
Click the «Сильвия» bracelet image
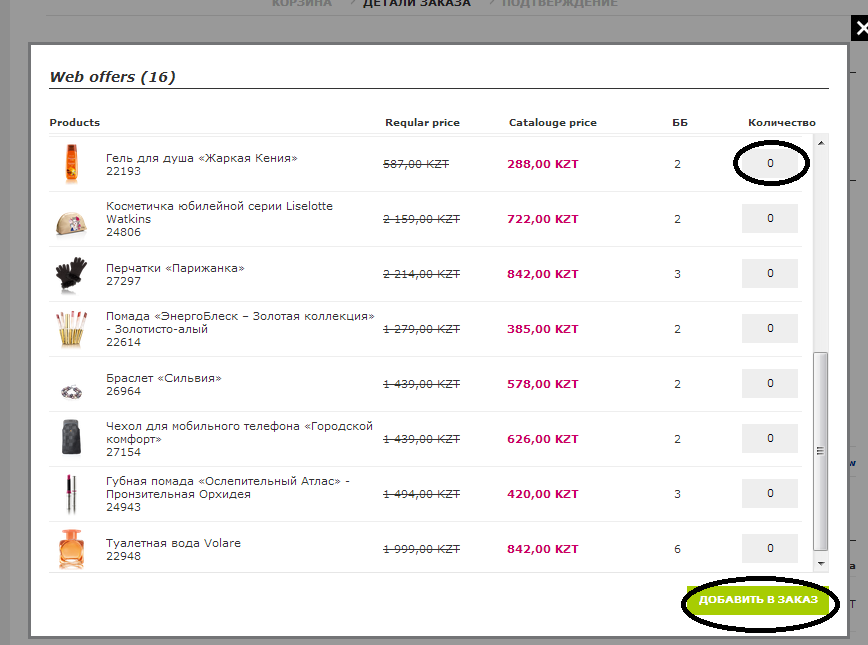point(71,392)
